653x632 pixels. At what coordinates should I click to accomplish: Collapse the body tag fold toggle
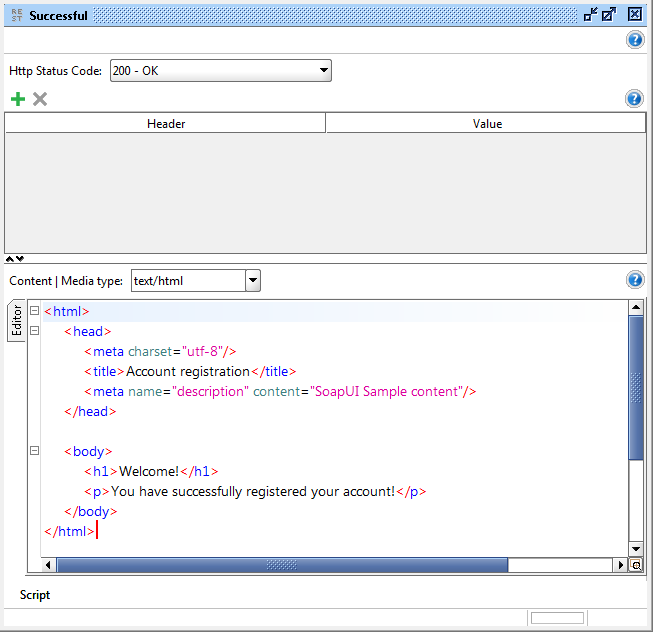point(34,451)
